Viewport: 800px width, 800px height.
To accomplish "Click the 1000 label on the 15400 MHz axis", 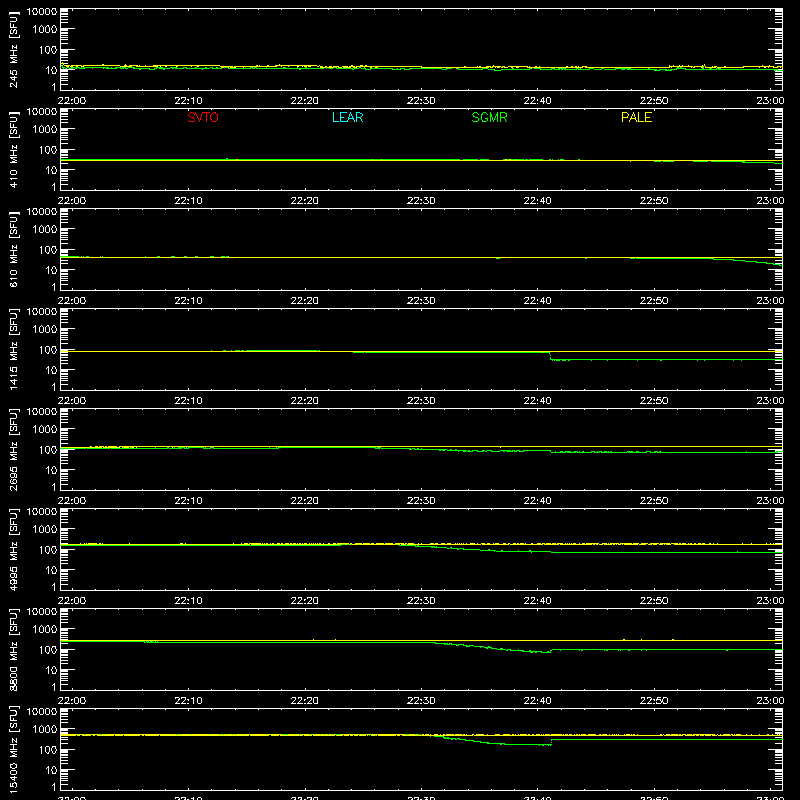I will pos(45,730).
